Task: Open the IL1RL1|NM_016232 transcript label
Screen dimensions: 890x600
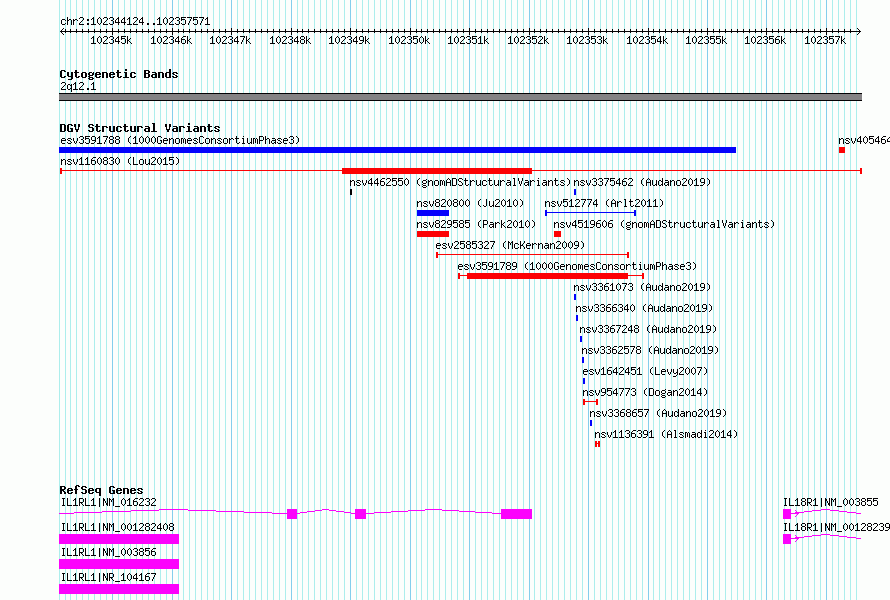Action: coord(108,502)
